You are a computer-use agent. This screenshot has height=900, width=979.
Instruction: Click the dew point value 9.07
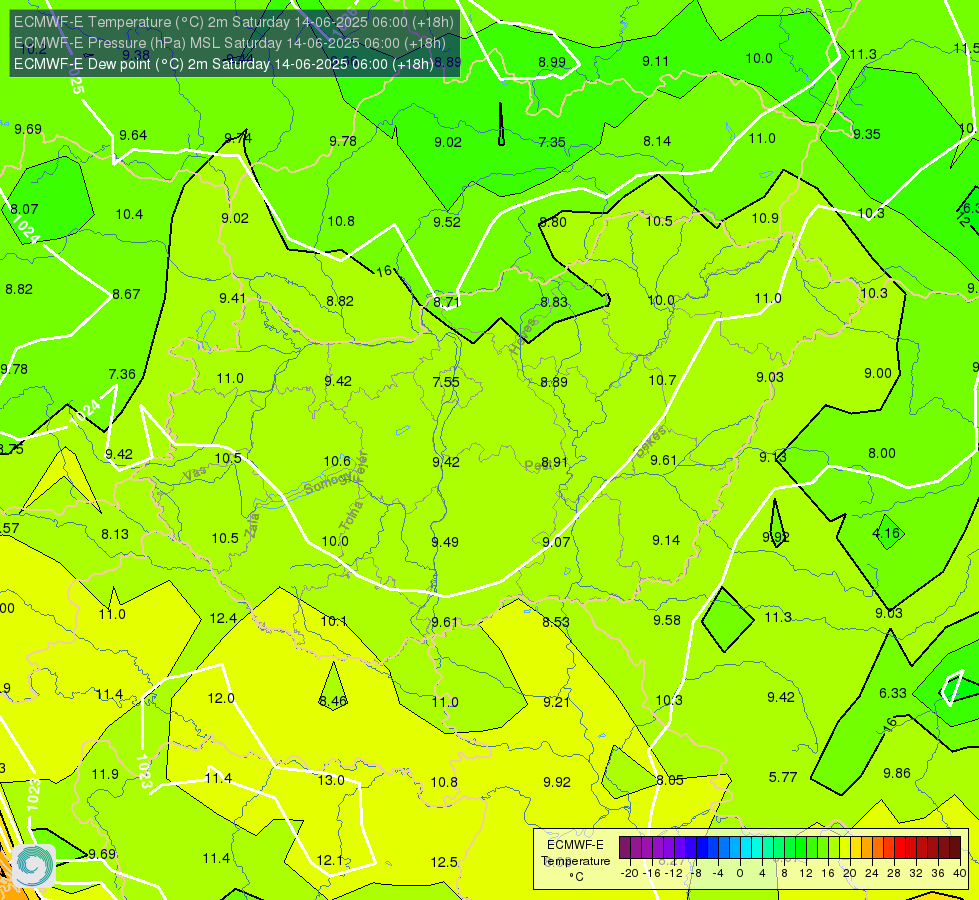coord(556,542)
